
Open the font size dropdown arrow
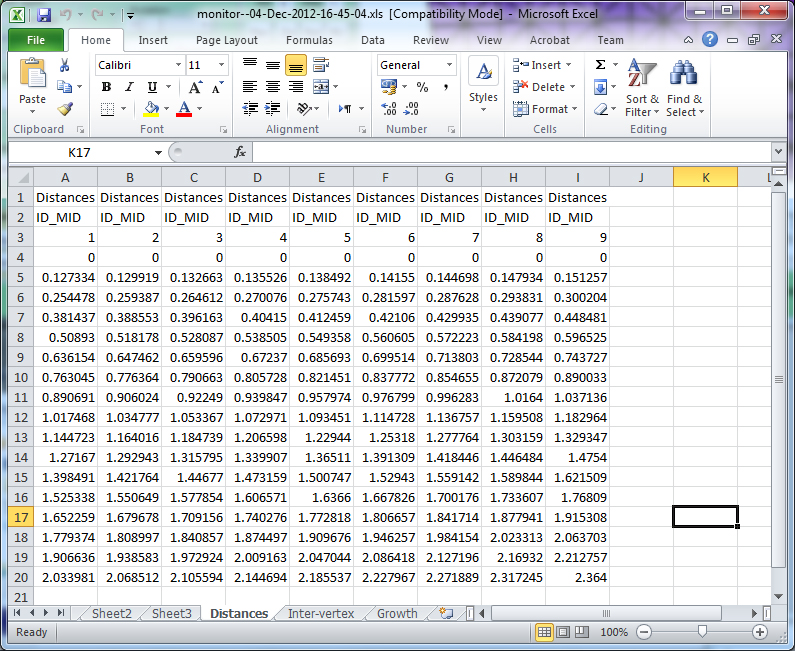point(222,65)
